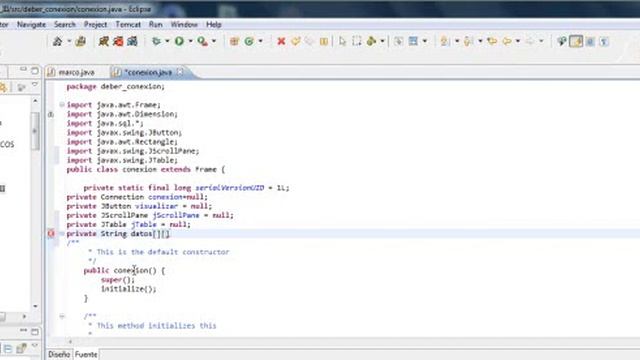Collapse the 'This method initializes' comment fold

click(x=62, y=316)
